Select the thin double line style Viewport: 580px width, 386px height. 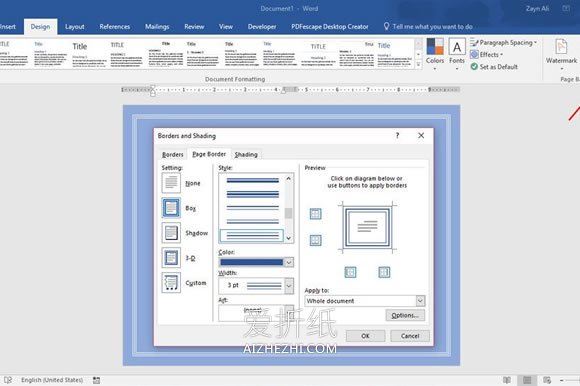point(252,208)
